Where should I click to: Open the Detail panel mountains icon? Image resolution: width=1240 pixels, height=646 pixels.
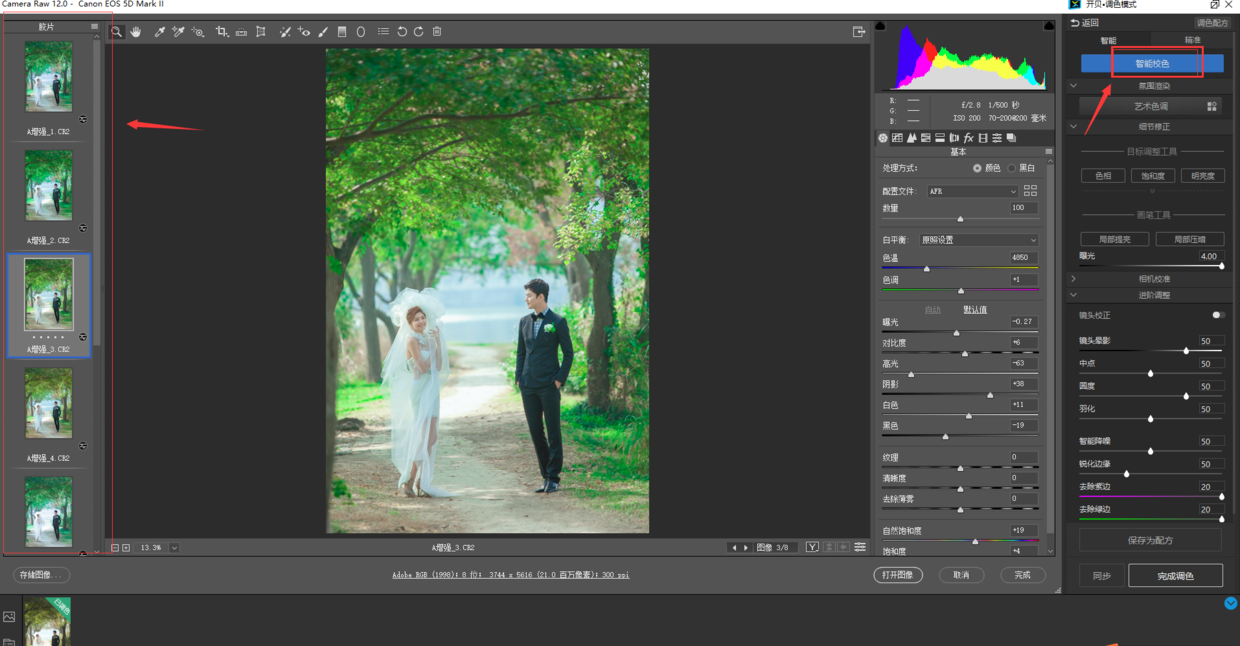tap(912, 138)
